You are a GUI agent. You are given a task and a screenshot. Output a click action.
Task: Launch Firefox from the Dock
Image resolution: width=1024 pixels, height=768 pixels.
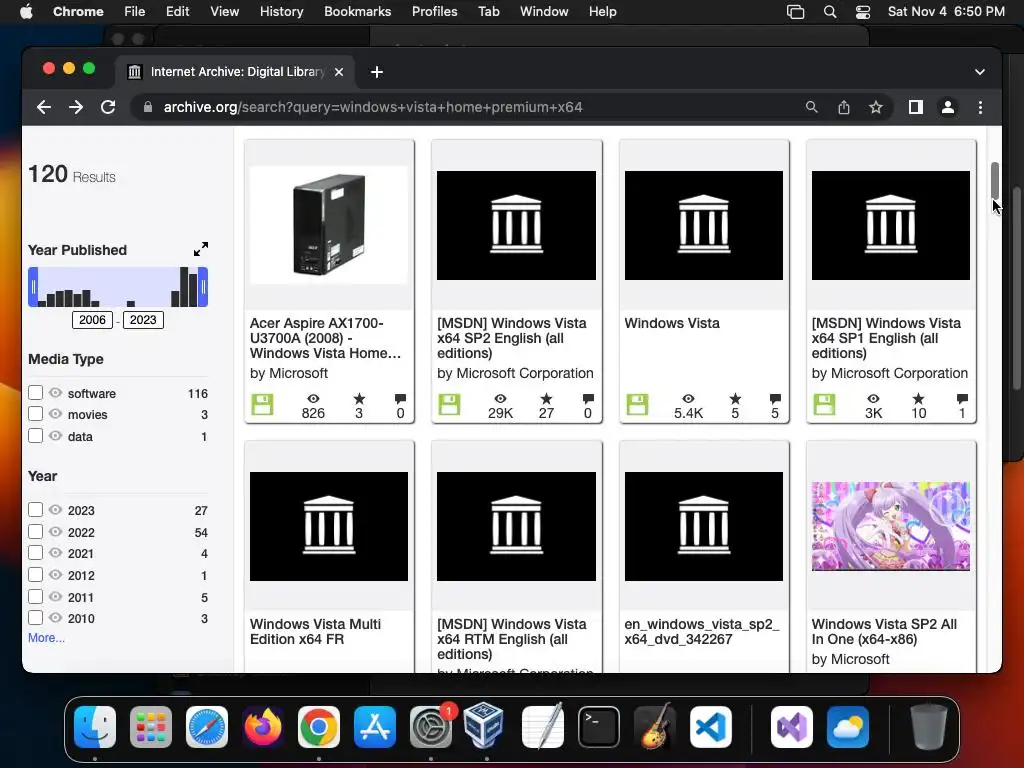(263, 727)
